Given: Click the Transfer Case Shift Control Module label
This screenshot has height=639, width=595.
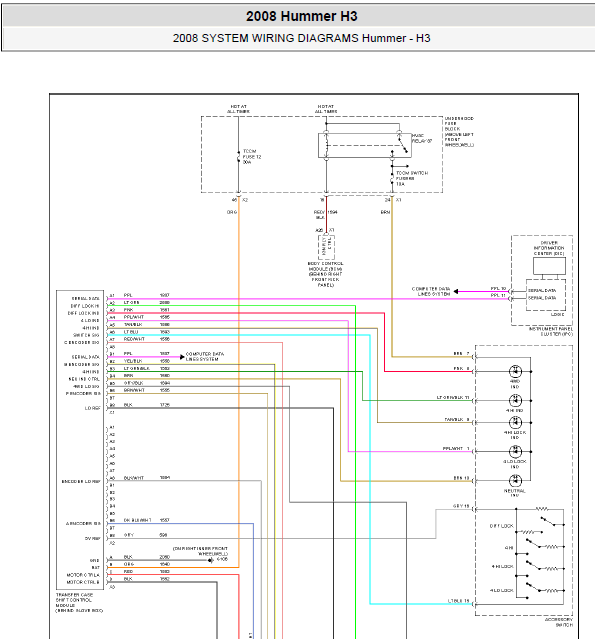Looking at the screenshot, I should (79, 603).
